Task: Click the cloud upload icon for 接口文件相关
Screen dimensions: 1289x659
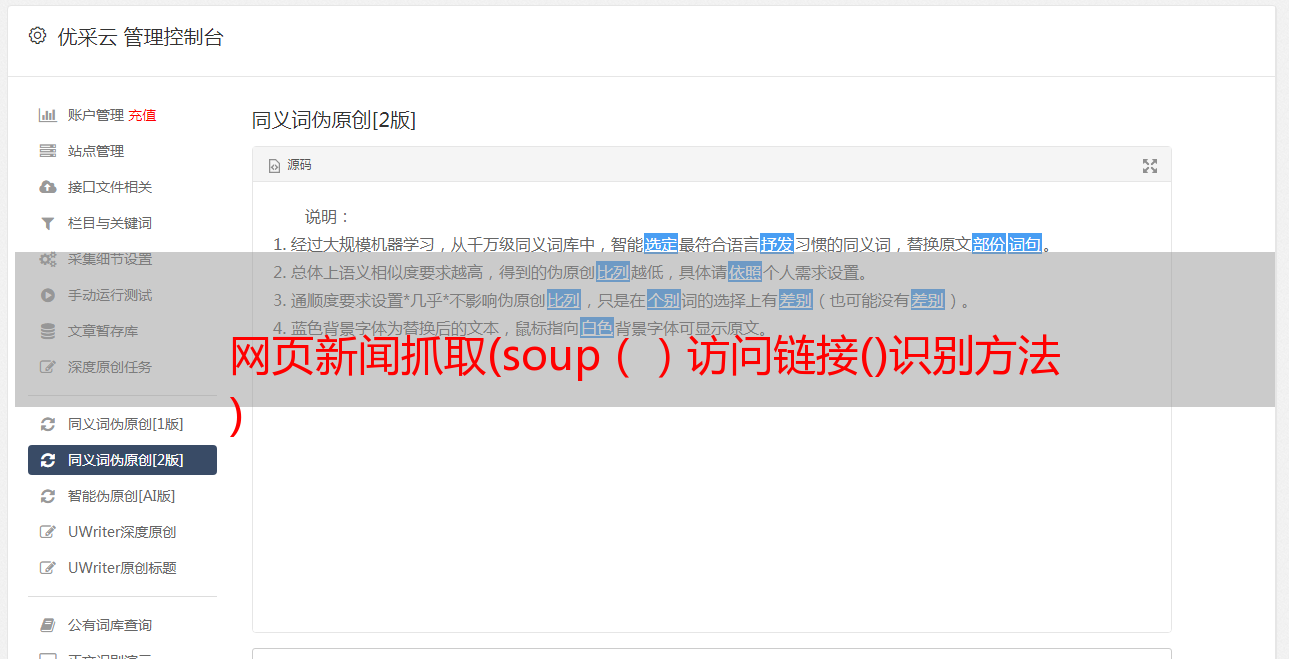Action: click(x=47, y=187)
